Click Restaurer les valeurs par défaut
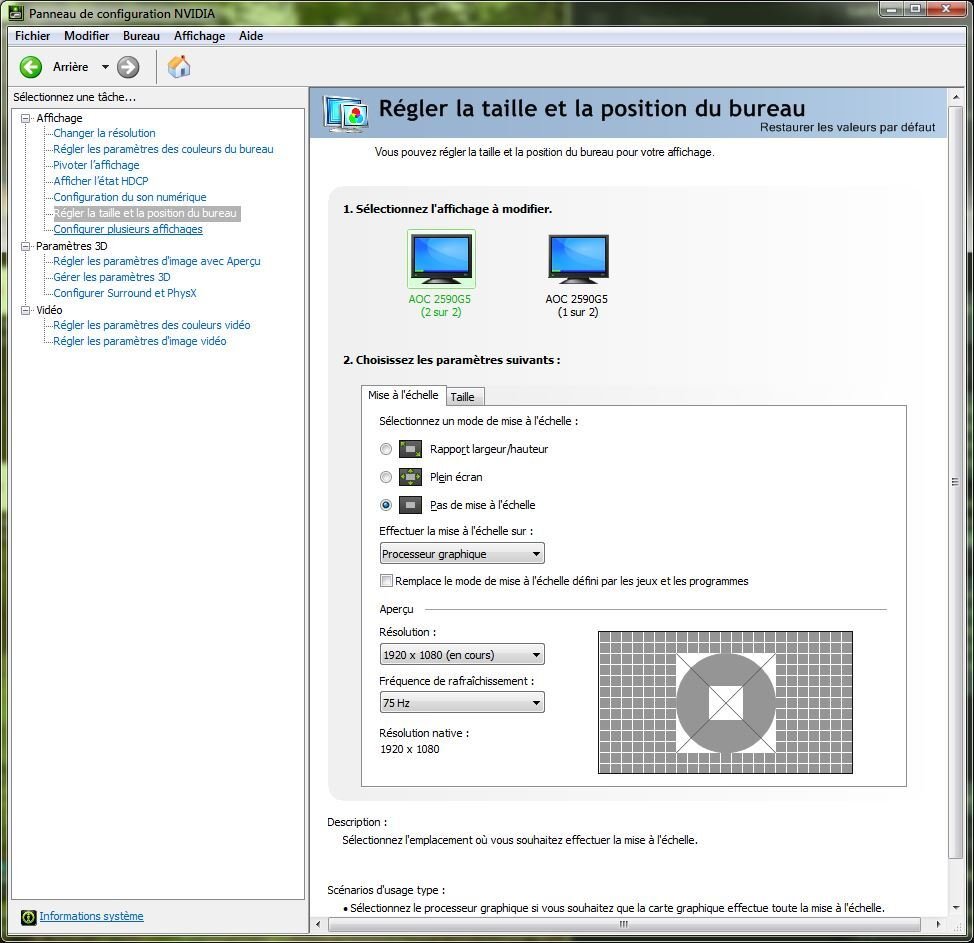This screenshot has width=974, height=943. (x=847, y=127)
